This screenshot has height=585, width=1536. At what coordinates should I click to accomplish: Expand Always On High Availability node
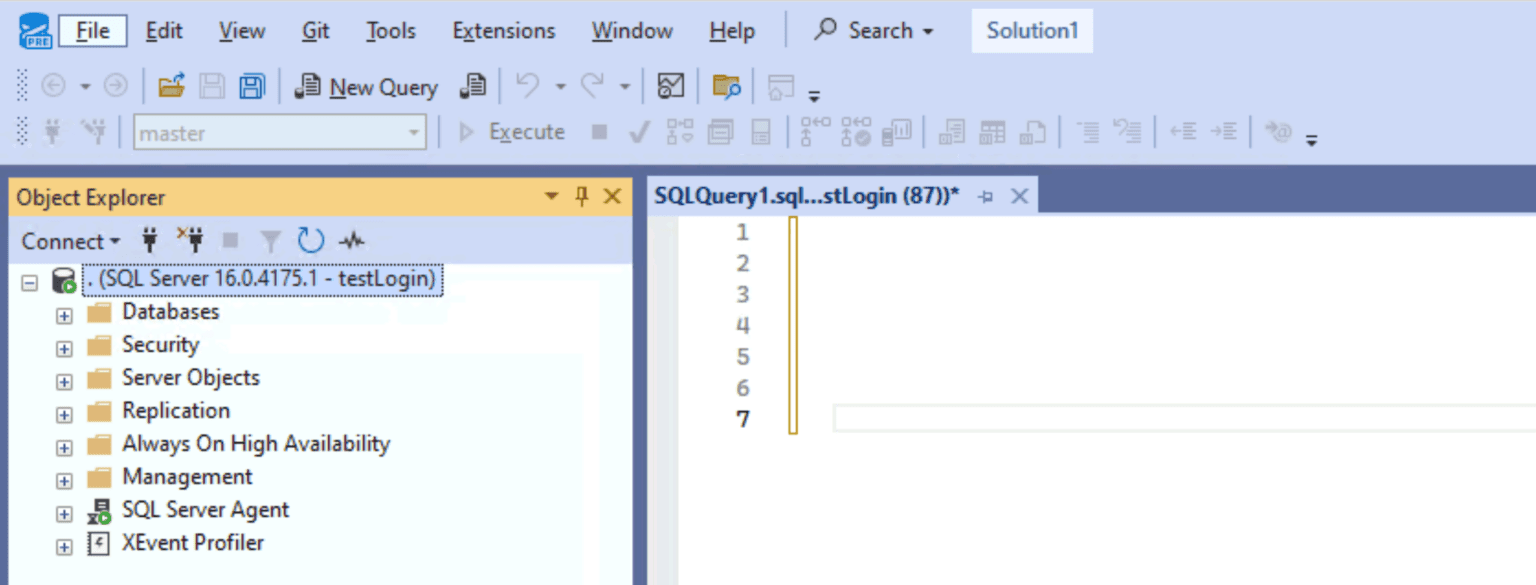click(x=64, y=448)
